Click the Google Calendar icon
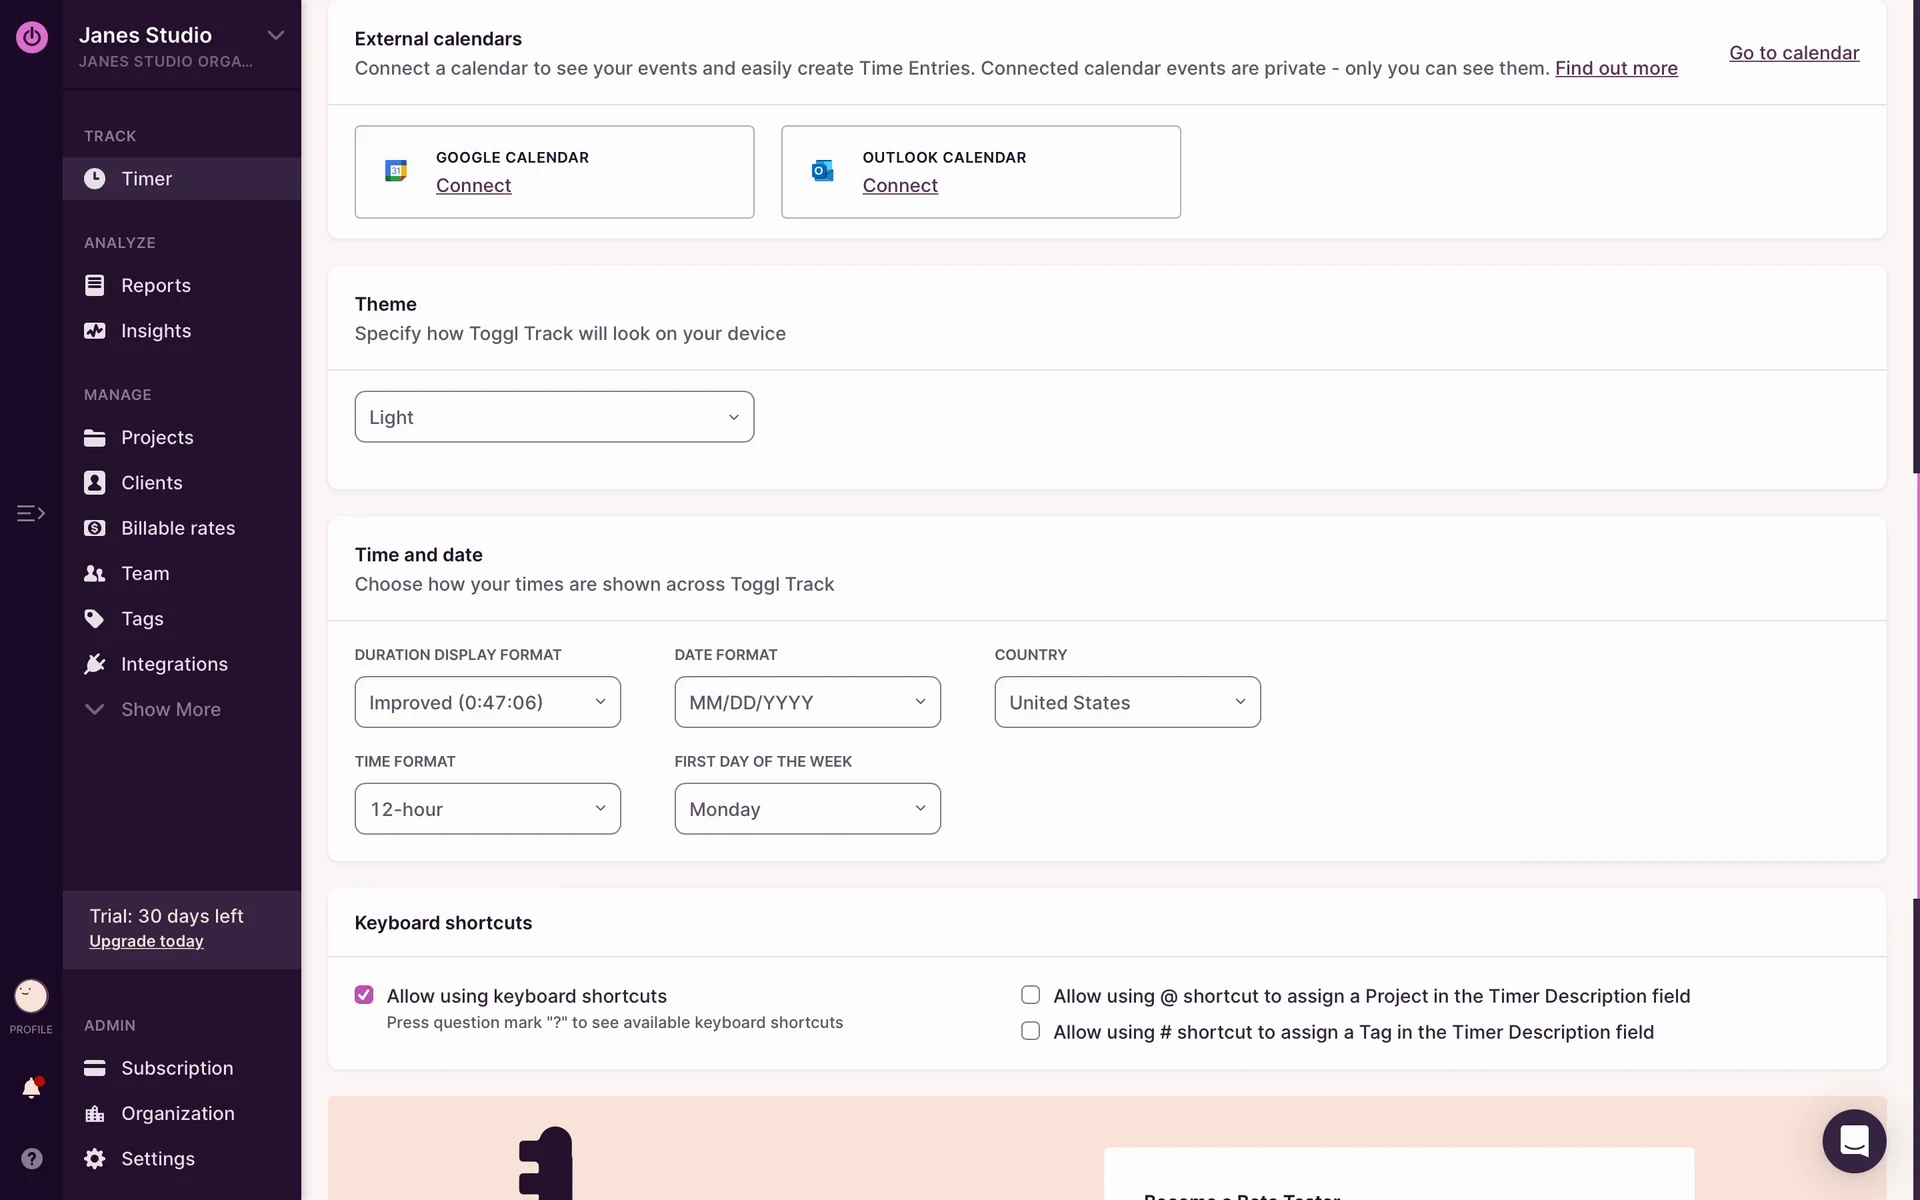The width and height of the screenshot is (1920, 1200). pyautogui.click(x=396, y=171)
